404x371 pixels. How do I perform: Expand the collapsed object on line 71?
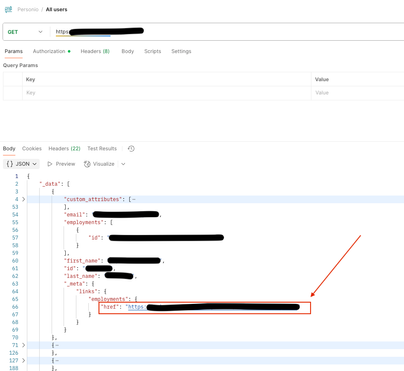pos(23,345)
